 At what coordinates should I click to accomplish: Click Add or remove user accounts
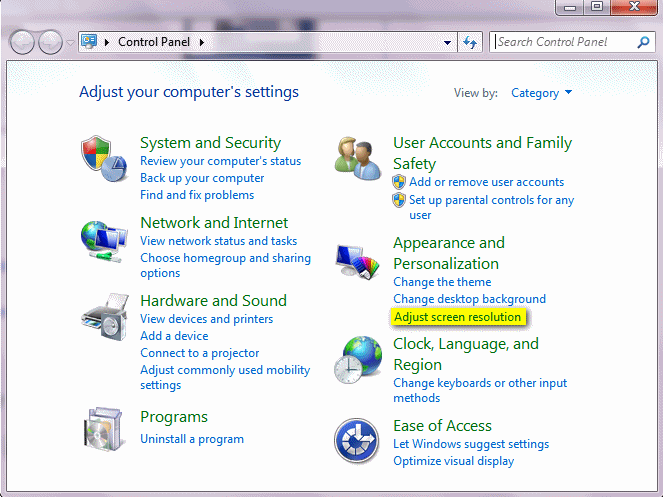[487, 182]
